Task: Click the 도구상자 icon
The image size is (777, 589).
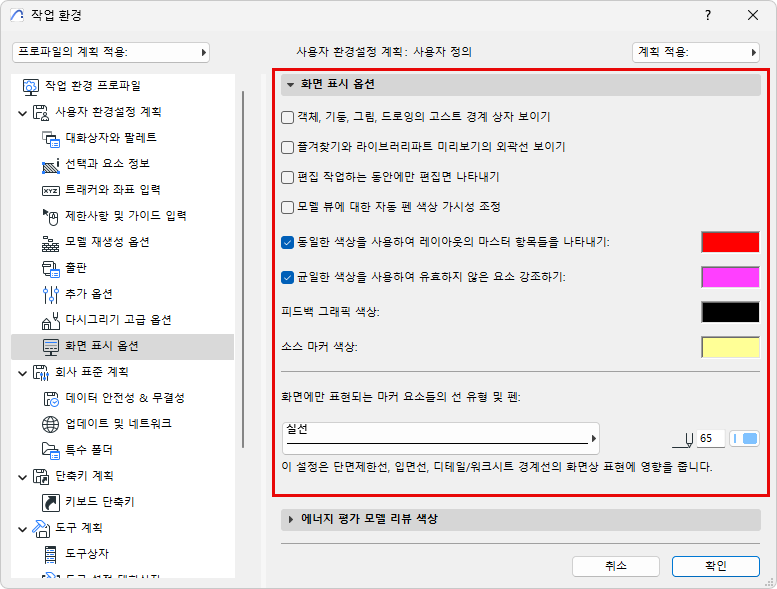Action: (x=51, y=554)
